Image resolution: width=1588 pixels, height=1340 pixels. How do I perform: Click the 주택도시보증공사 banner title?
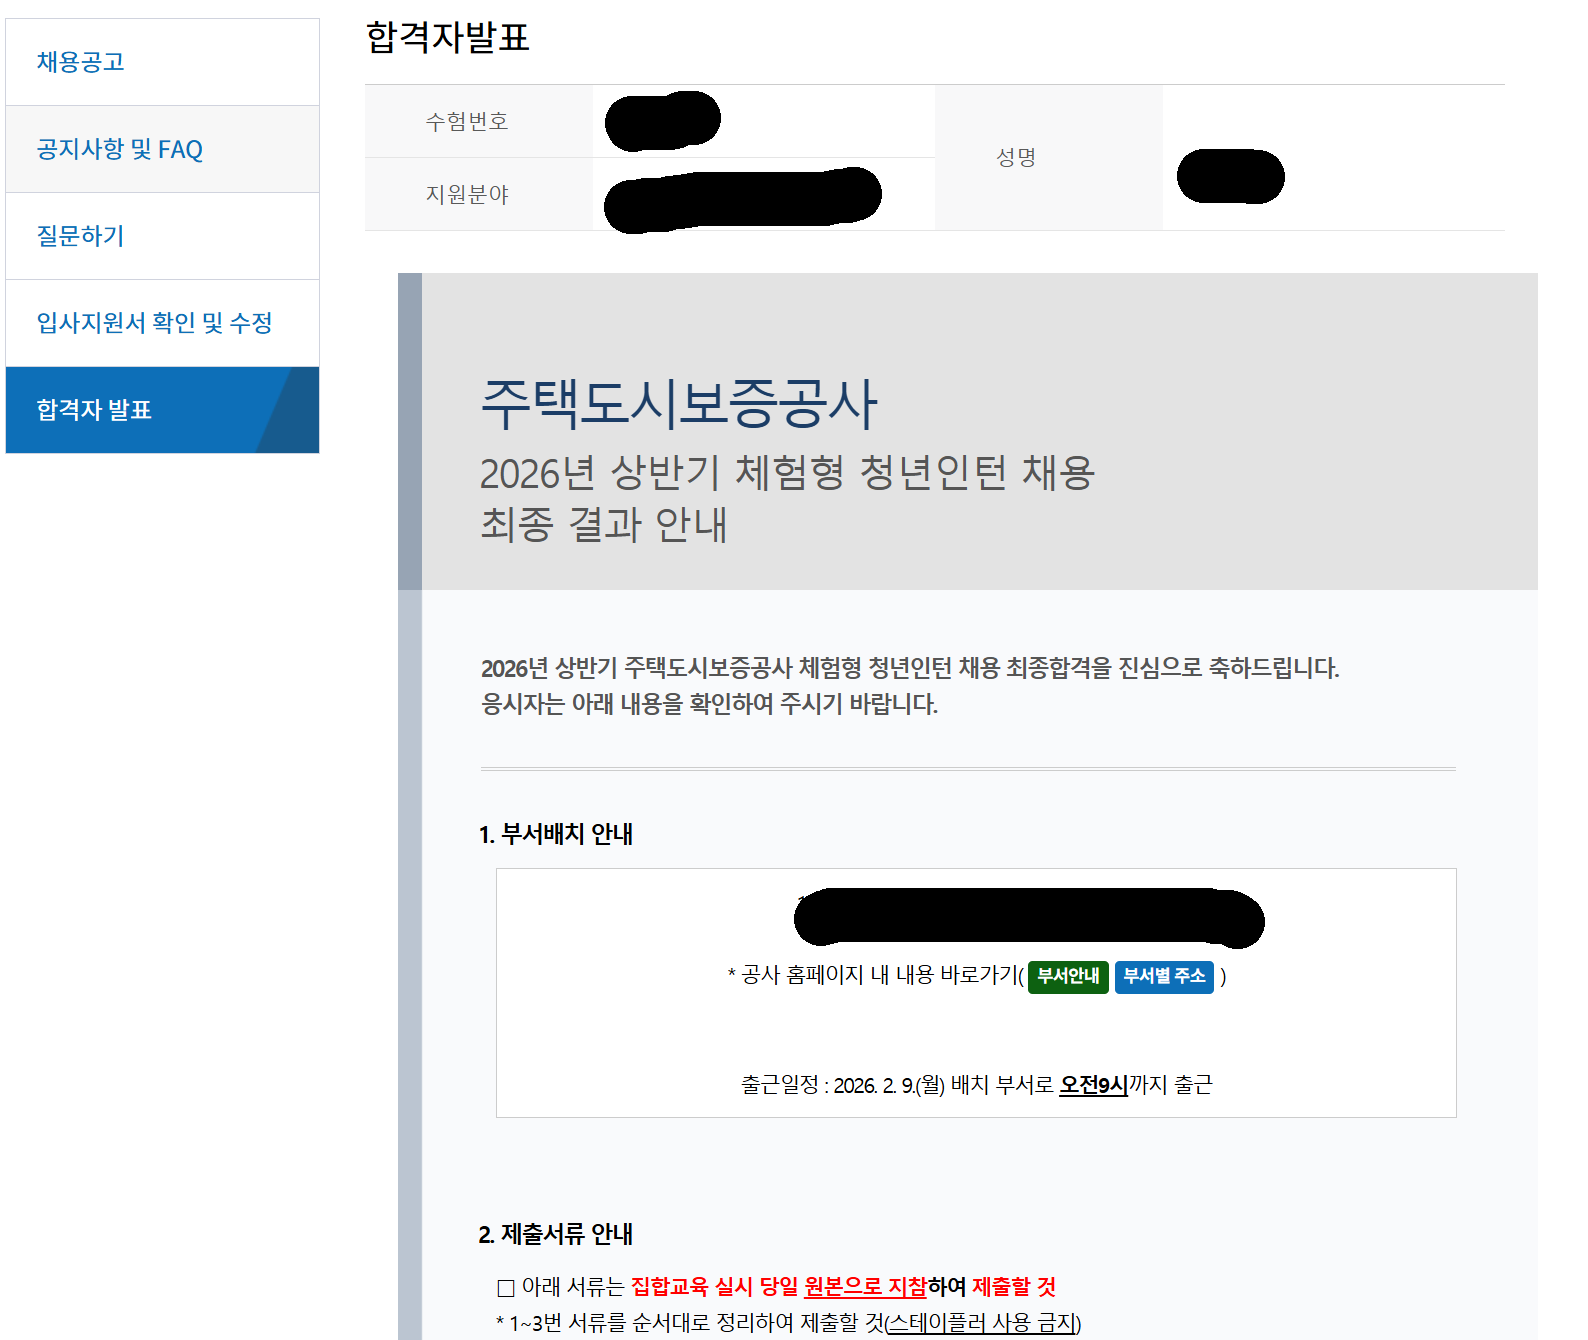678,404
